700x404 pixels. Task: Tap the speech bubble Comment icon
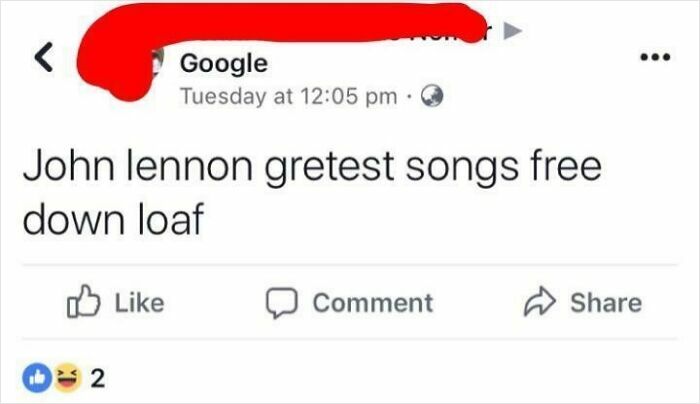coord(282,303)
